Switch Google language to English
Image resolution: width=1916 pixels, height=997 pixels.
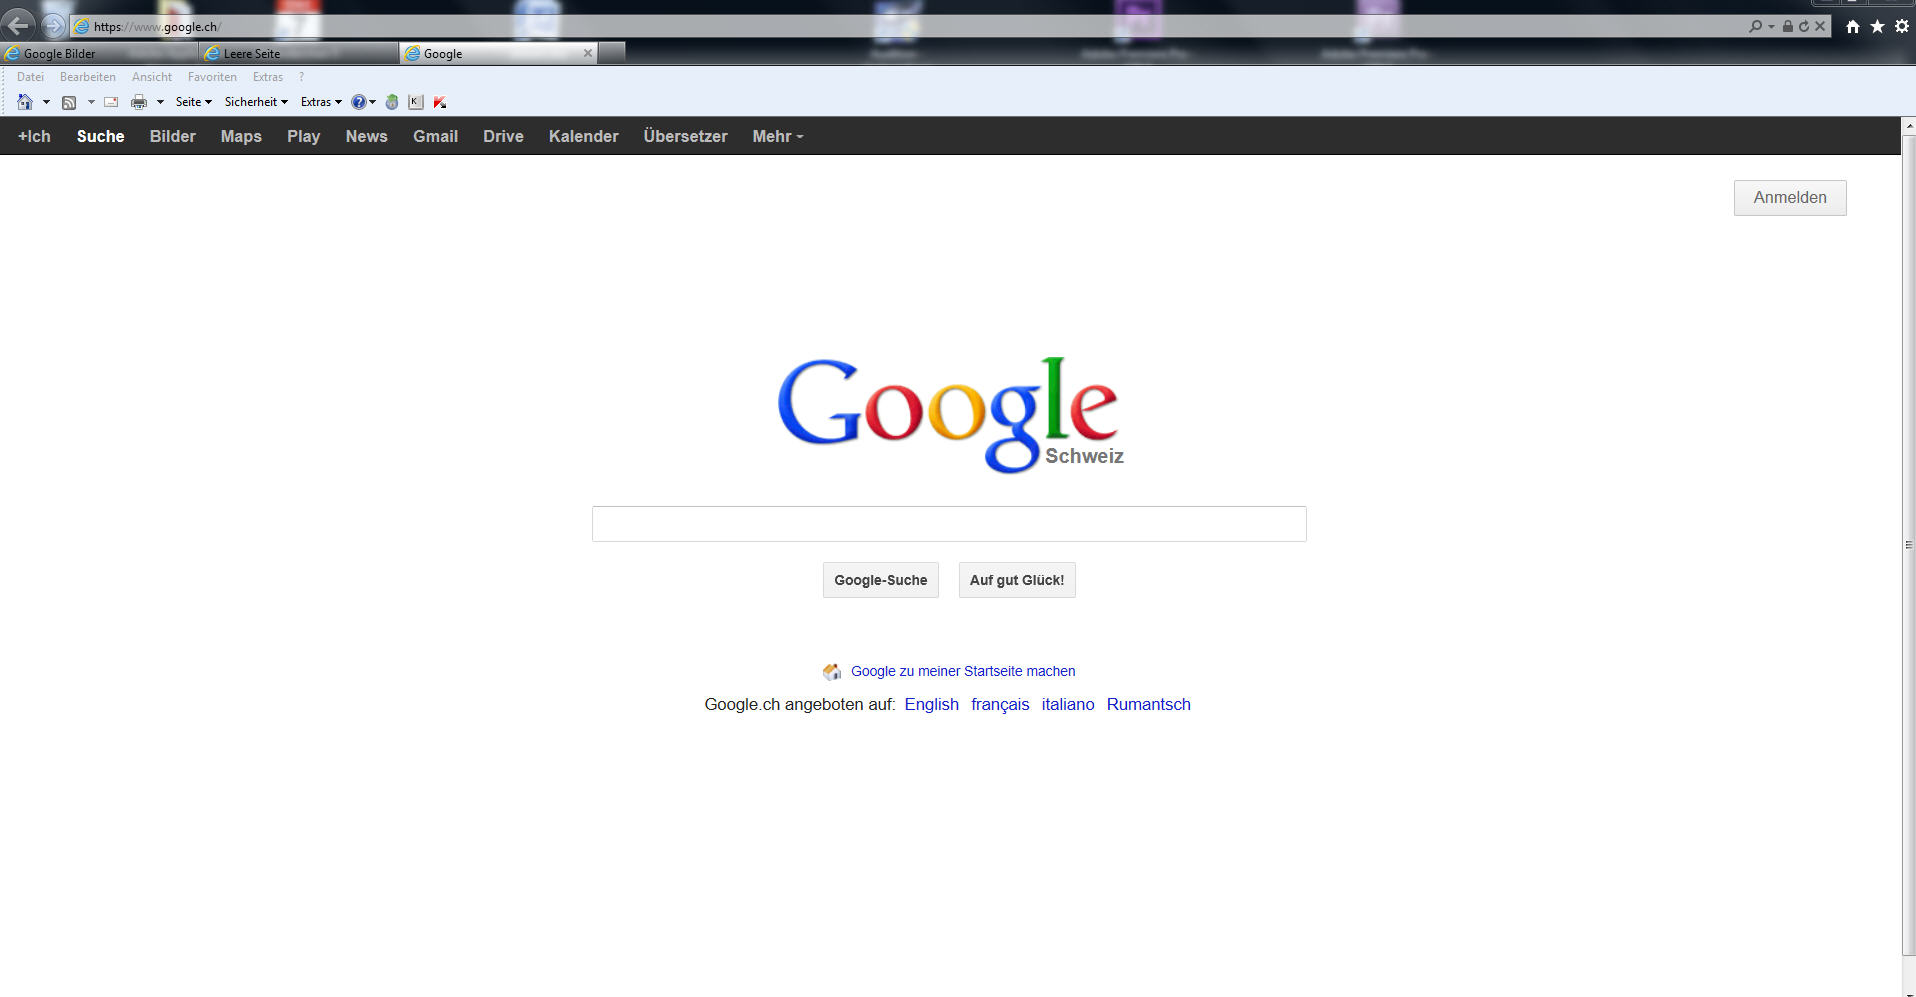(x=932, y=704)
